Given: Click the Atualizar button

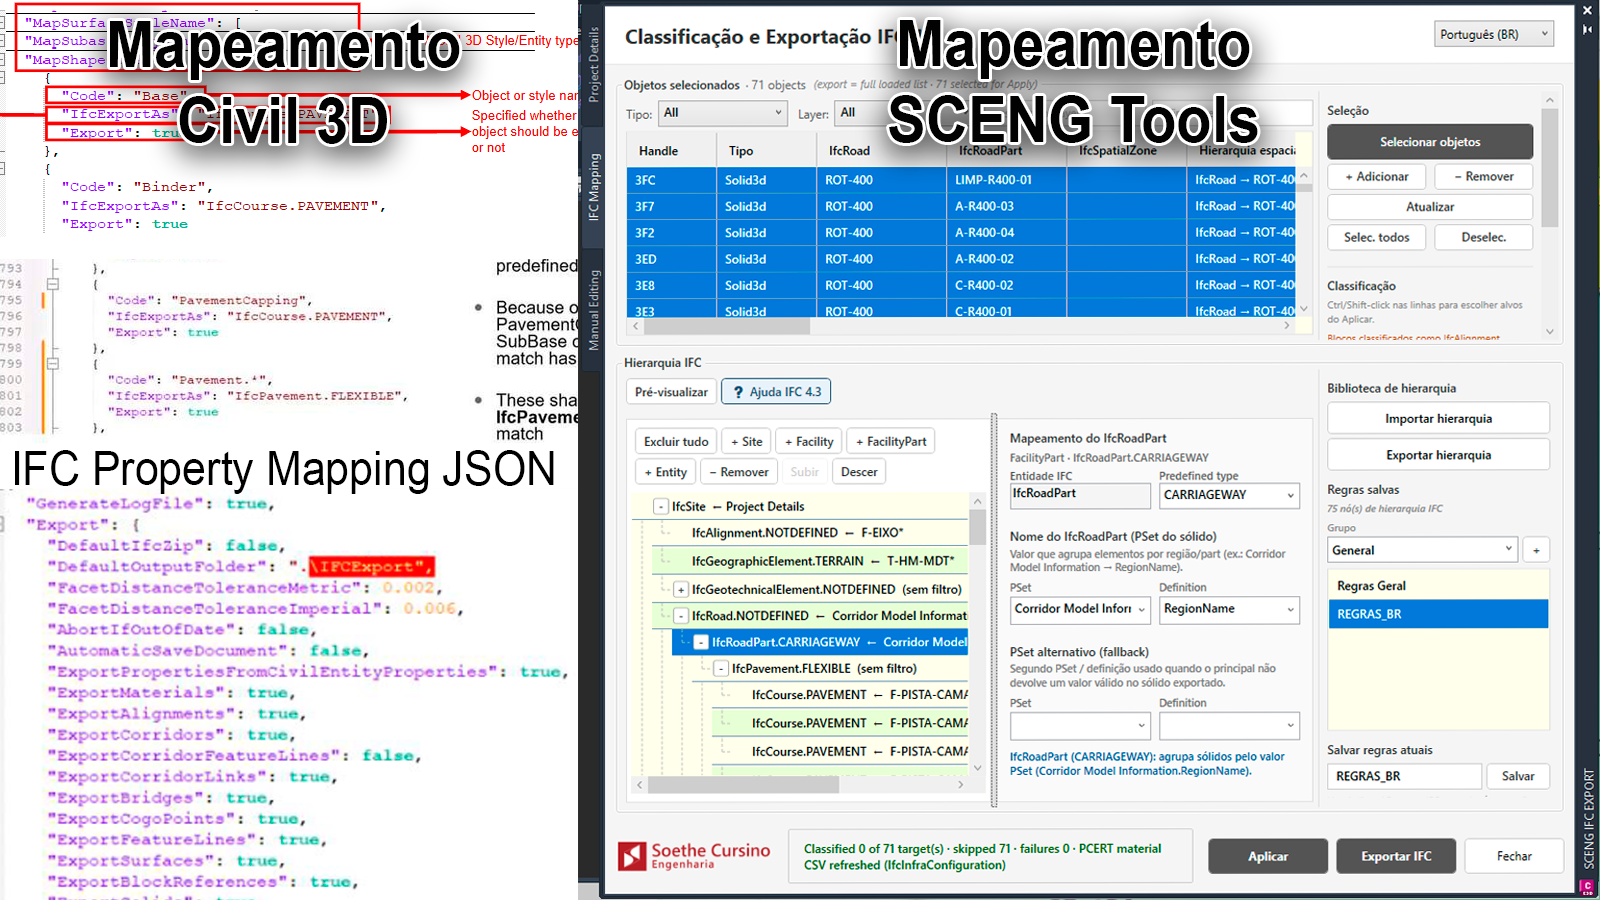Looking at the screenshot, I should click(1430, 207).
